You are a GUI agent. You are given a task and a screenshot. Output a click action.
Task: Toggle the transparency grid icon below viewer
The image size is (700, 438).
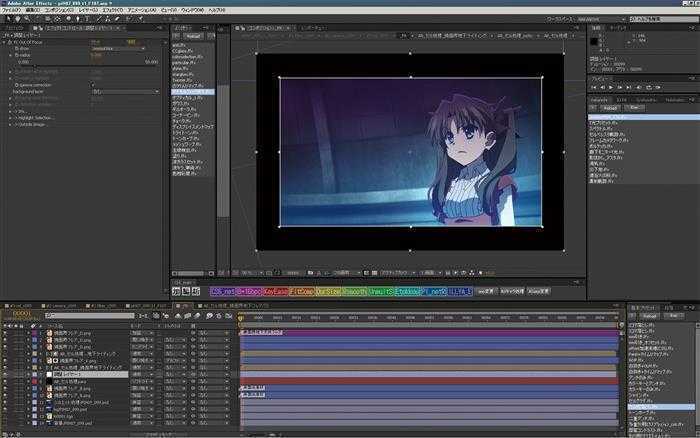(374, 272)
